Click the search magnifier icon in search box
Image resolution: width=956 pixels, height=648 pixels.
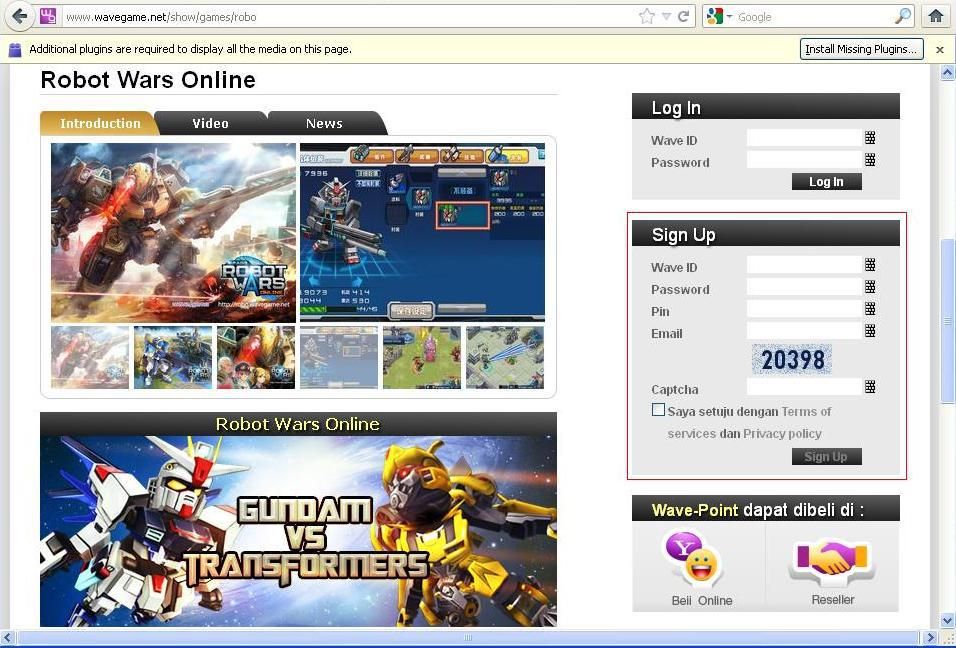[x=903, y=16]
